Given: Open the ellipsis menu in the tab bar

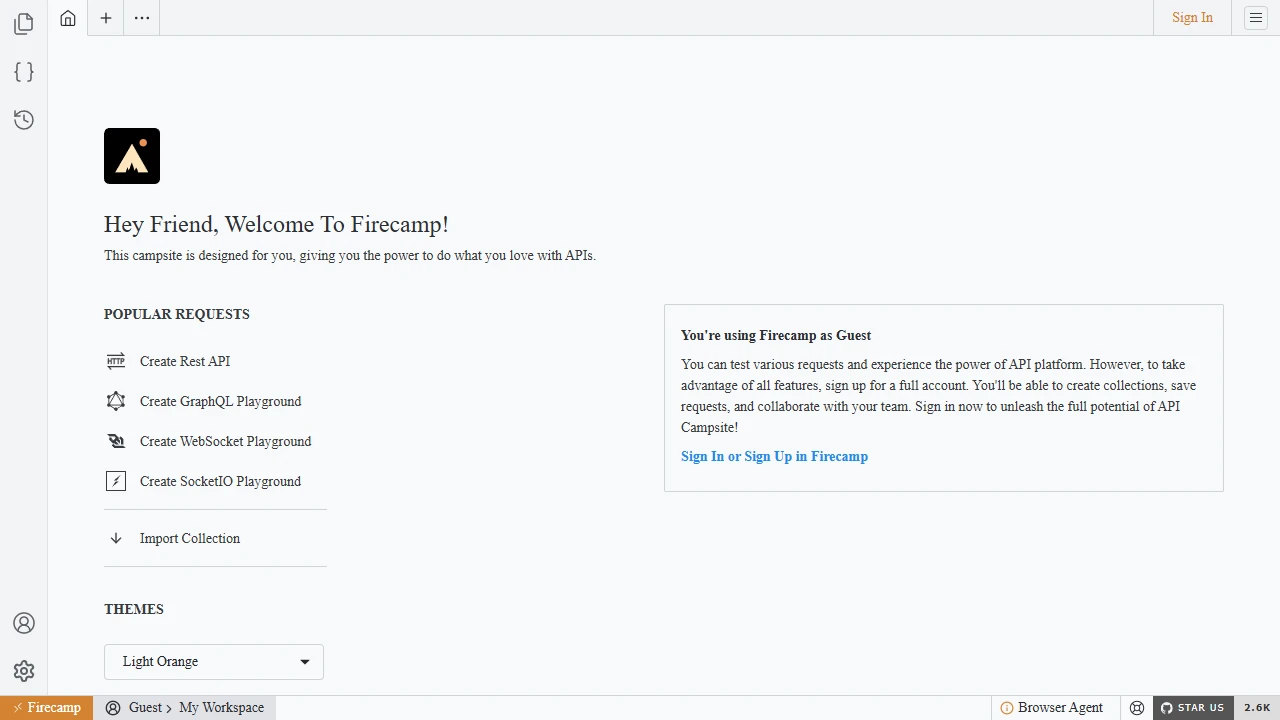Looking at the screenshot, I should coord(141,17).
